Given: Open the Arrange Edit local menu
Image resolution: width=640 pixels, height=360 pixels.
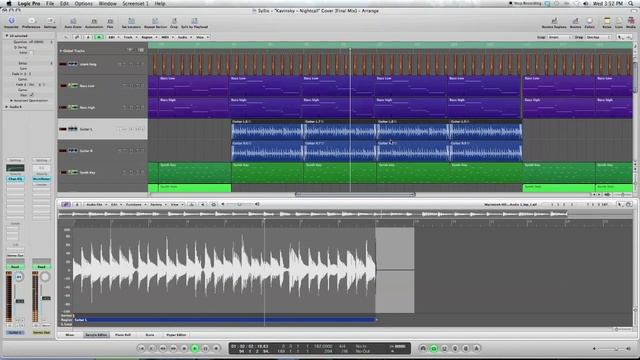Looking at the screenshot, I should [113, 37].
